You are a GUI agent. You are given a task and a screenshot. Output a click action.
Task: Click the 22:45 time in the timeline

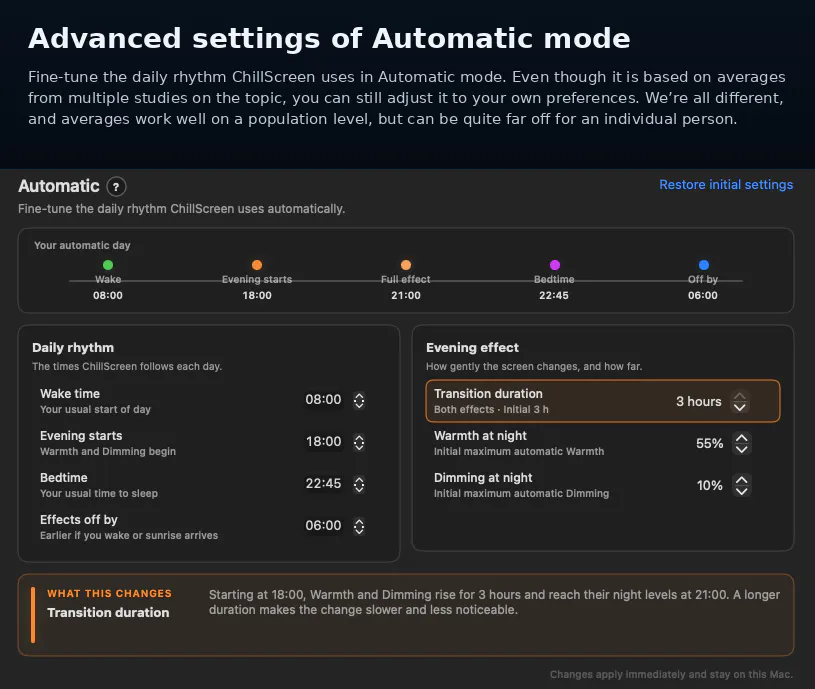554,296
